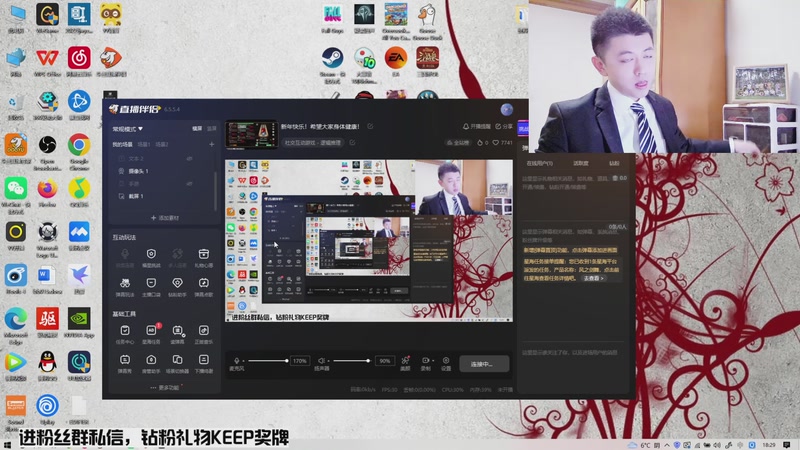Select the 摄像头 1 source row
Screen dimensions: 800x450
click(x=163, y=171)
